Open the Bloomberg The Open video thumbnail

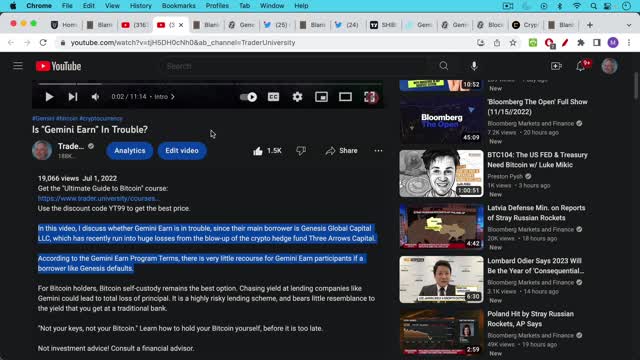441,120
